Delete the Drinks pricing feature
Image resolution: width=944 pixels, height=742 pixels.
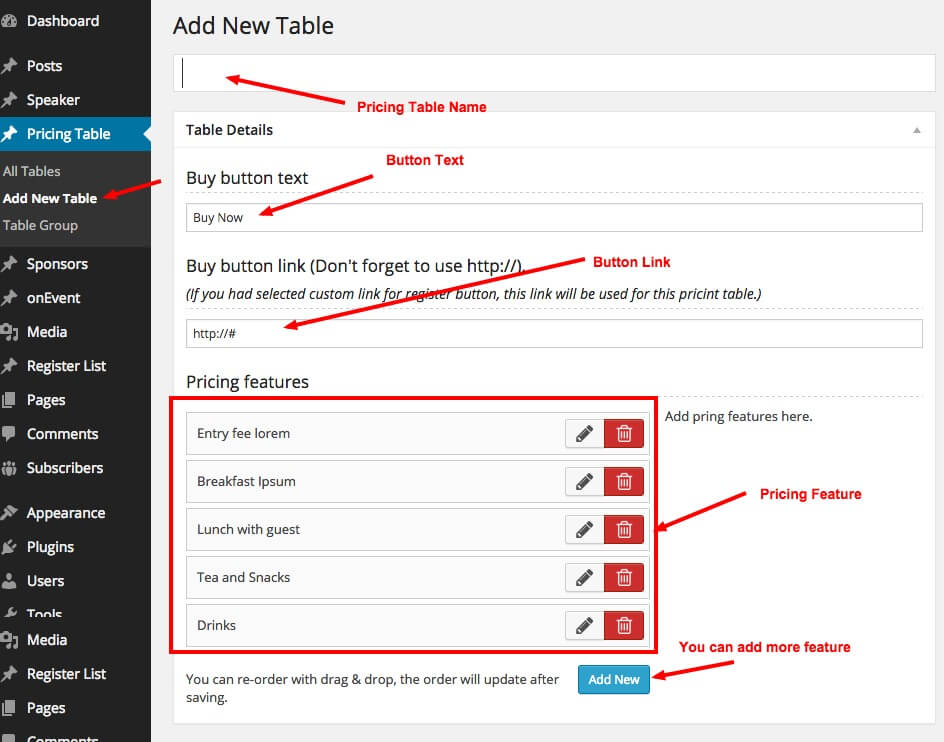[624, 625]
